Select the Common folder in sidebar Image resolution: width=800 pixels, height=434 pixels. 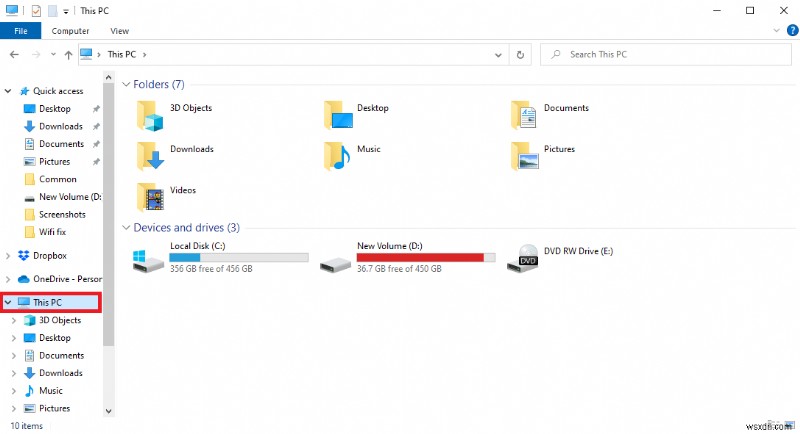[x=58, y=179]
